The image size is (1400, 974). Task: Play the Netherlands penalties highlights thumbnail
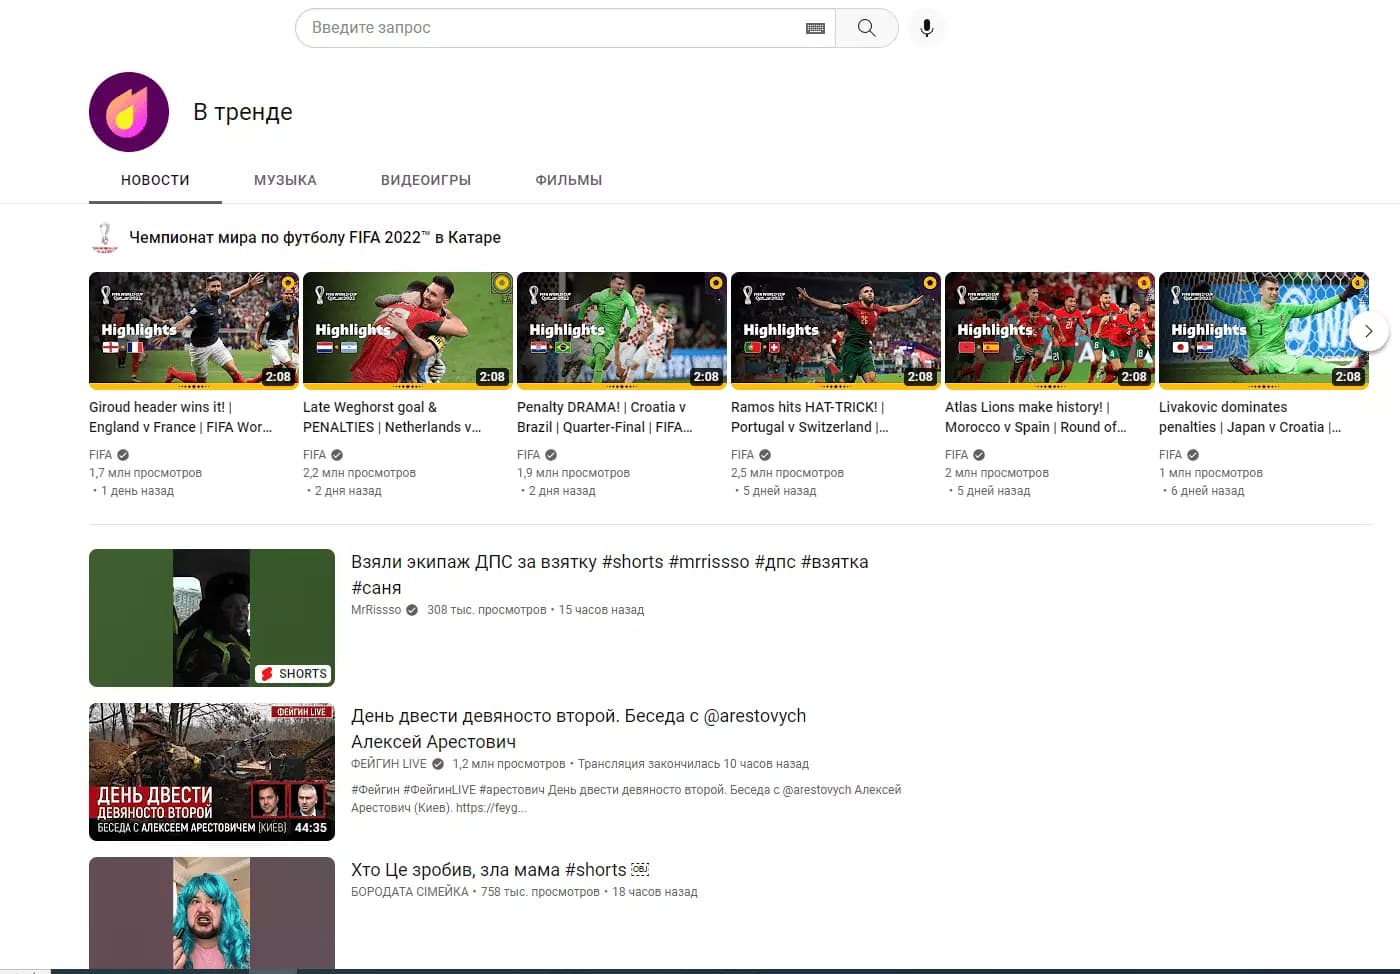[x=408, y=330]
